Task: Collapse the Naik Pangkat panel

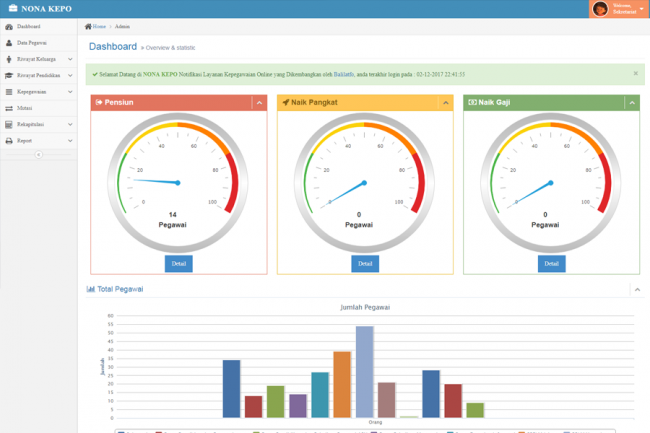Action: (x=445, y=102)
